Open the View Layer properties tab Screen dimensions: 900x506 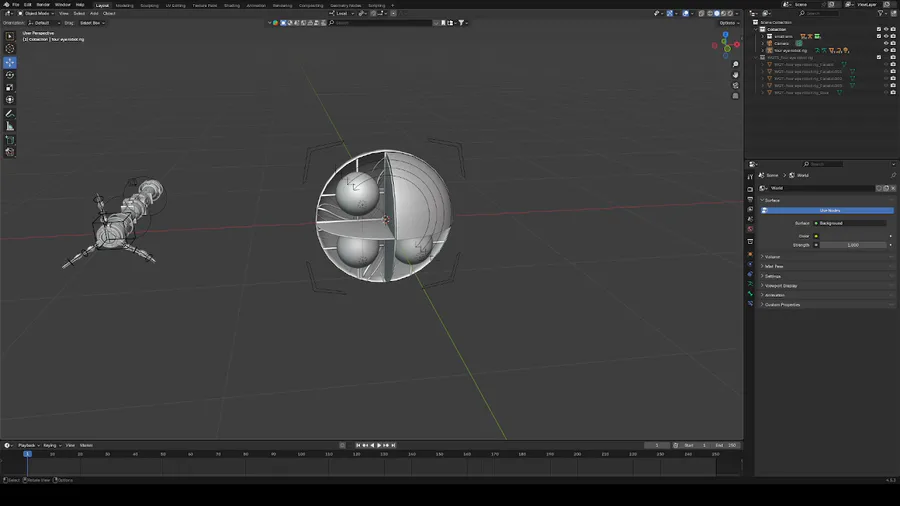tap(750, 209)
